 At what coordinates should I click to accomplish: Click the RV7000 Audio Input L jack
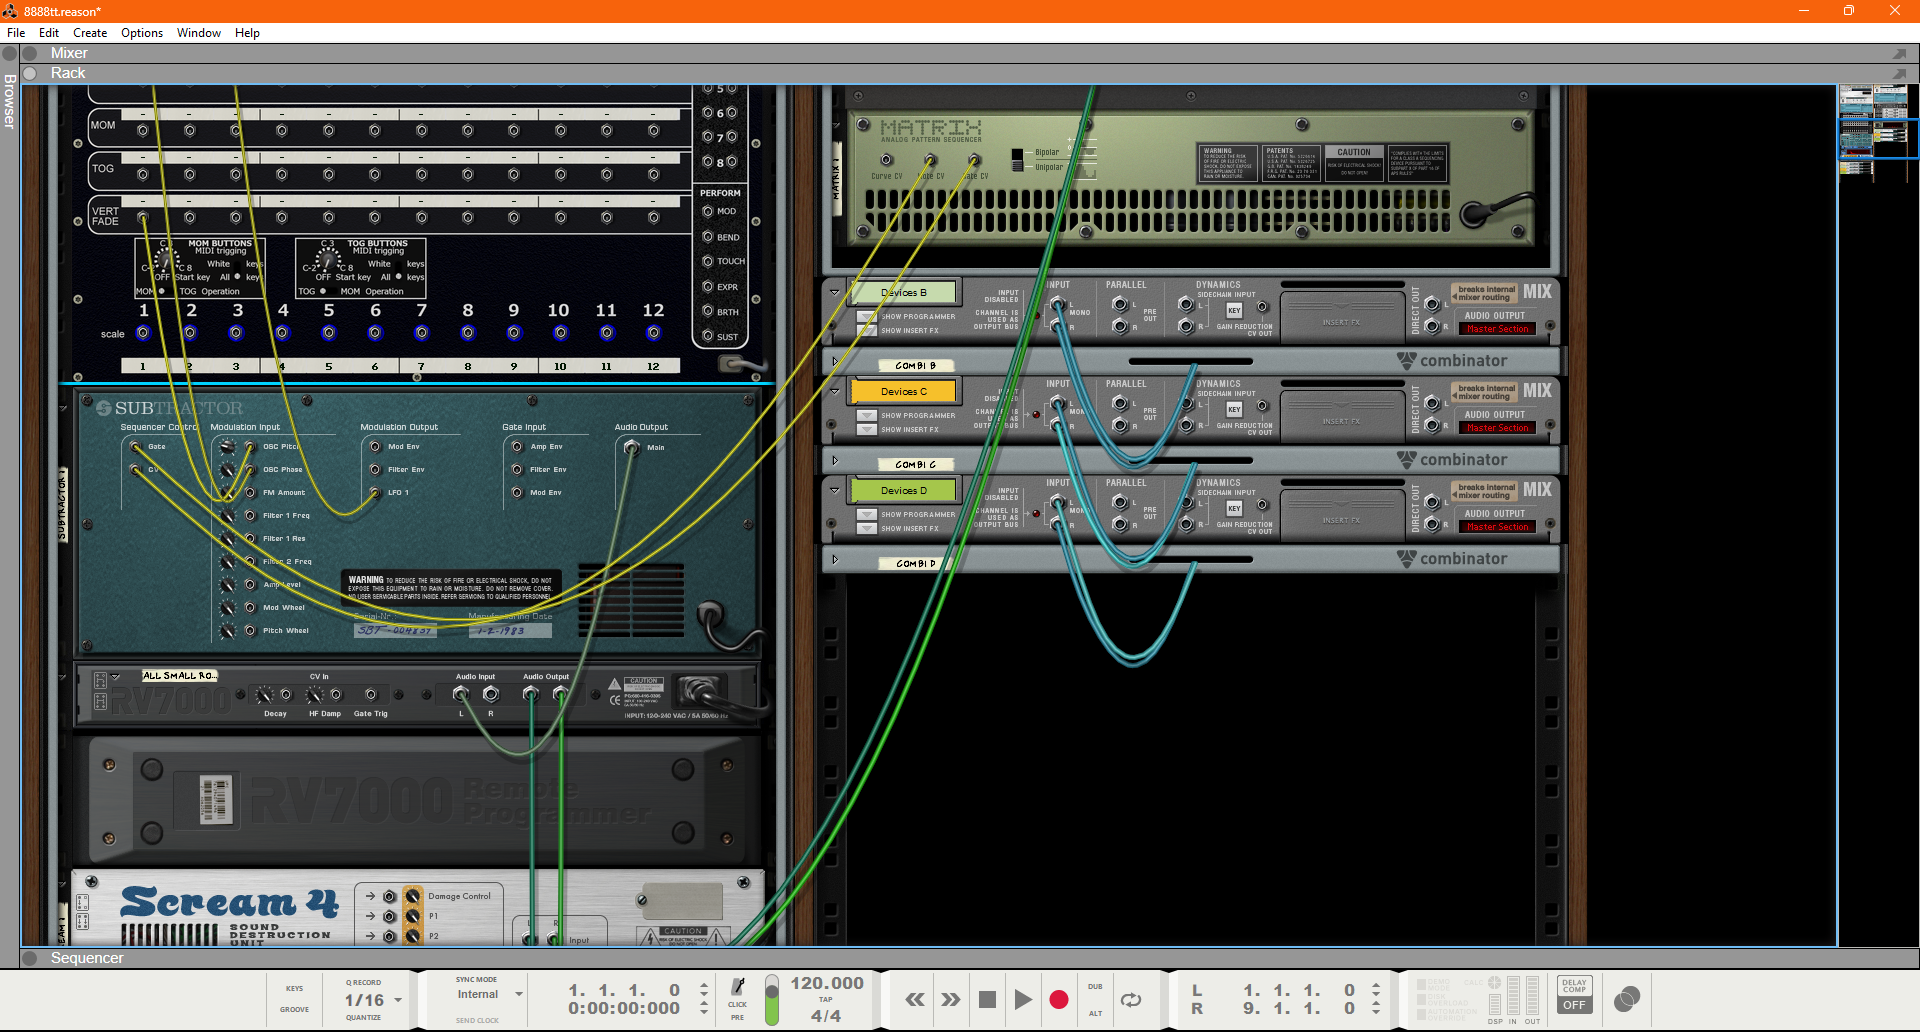click(x=461, y=694)
